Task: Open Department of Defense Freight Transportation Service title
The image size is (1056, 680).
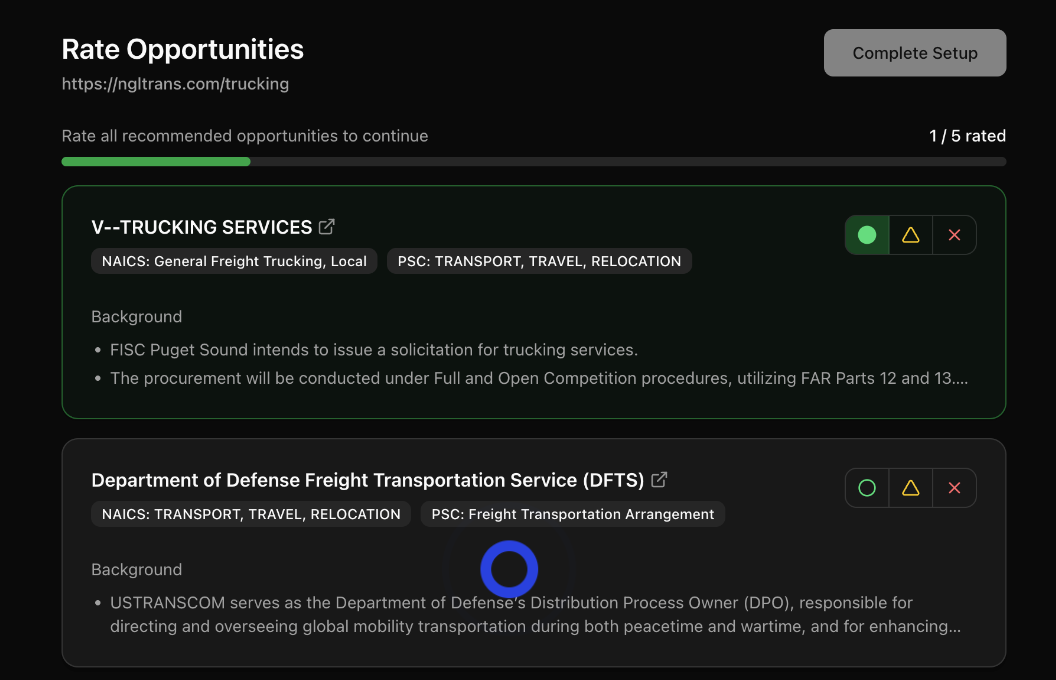Action: 368,480
